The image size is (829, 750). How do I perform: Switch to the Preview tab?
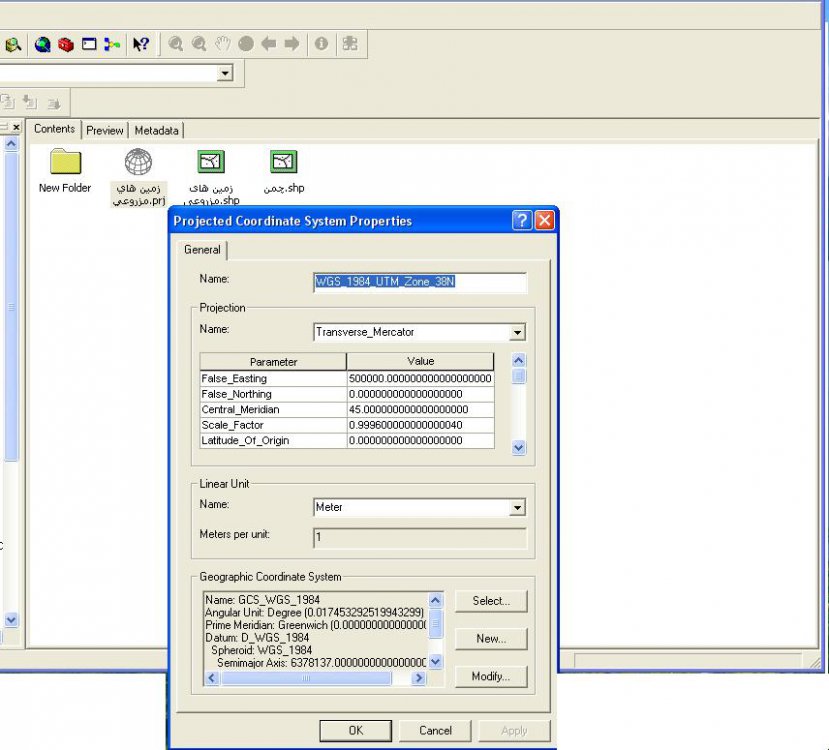click(105, 130)
